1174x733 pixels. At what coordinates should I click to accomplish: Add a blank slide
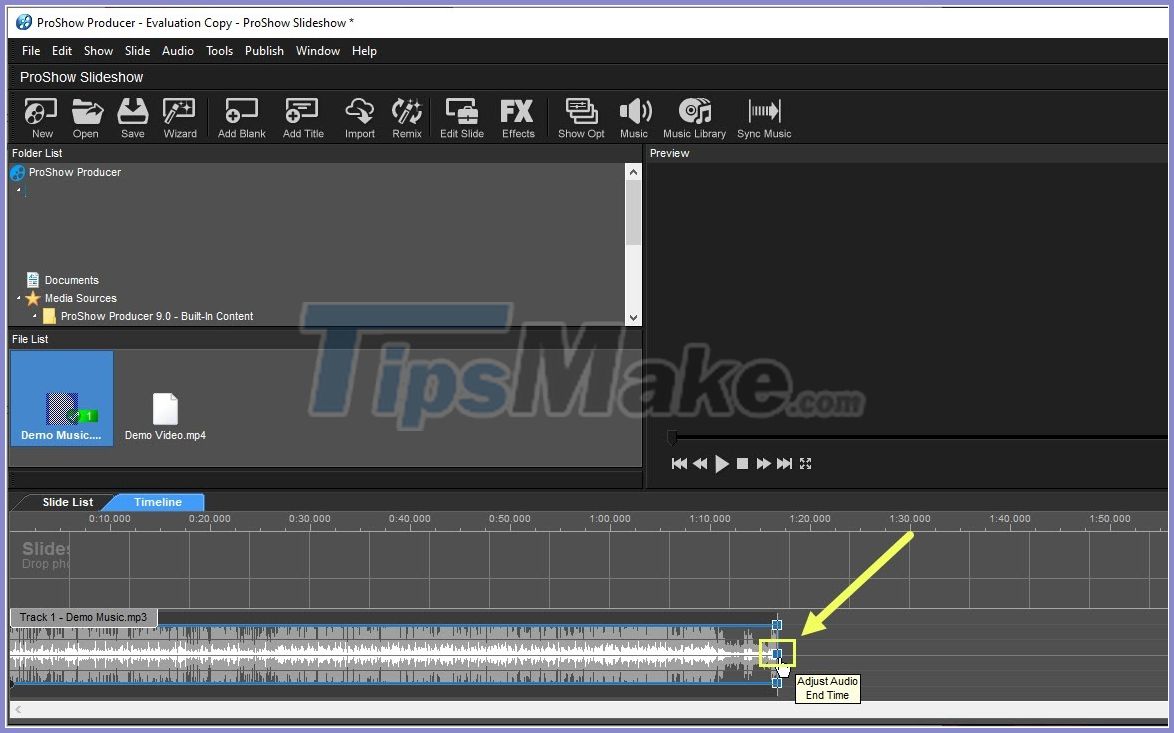[240, 117]
